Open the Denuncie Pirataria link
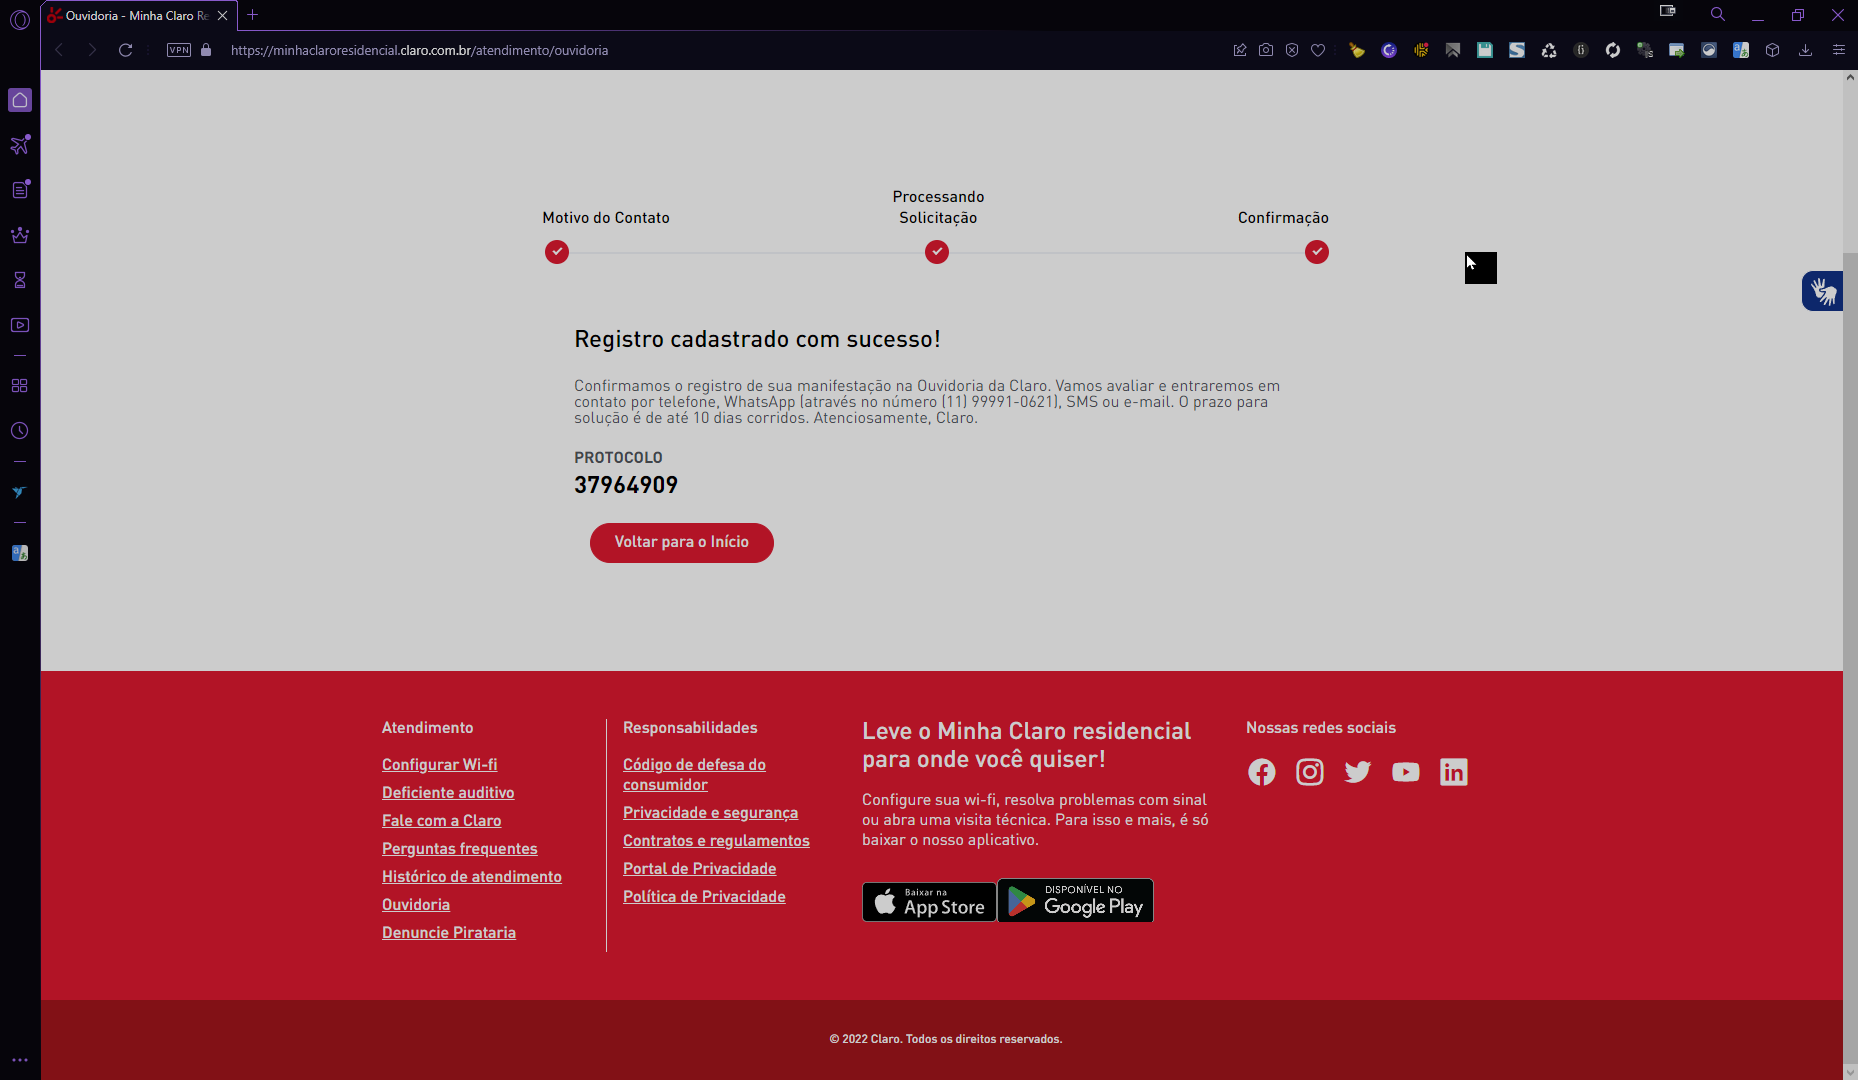The width and height of the screenshot is (1858, 1080). click(449, 933)
